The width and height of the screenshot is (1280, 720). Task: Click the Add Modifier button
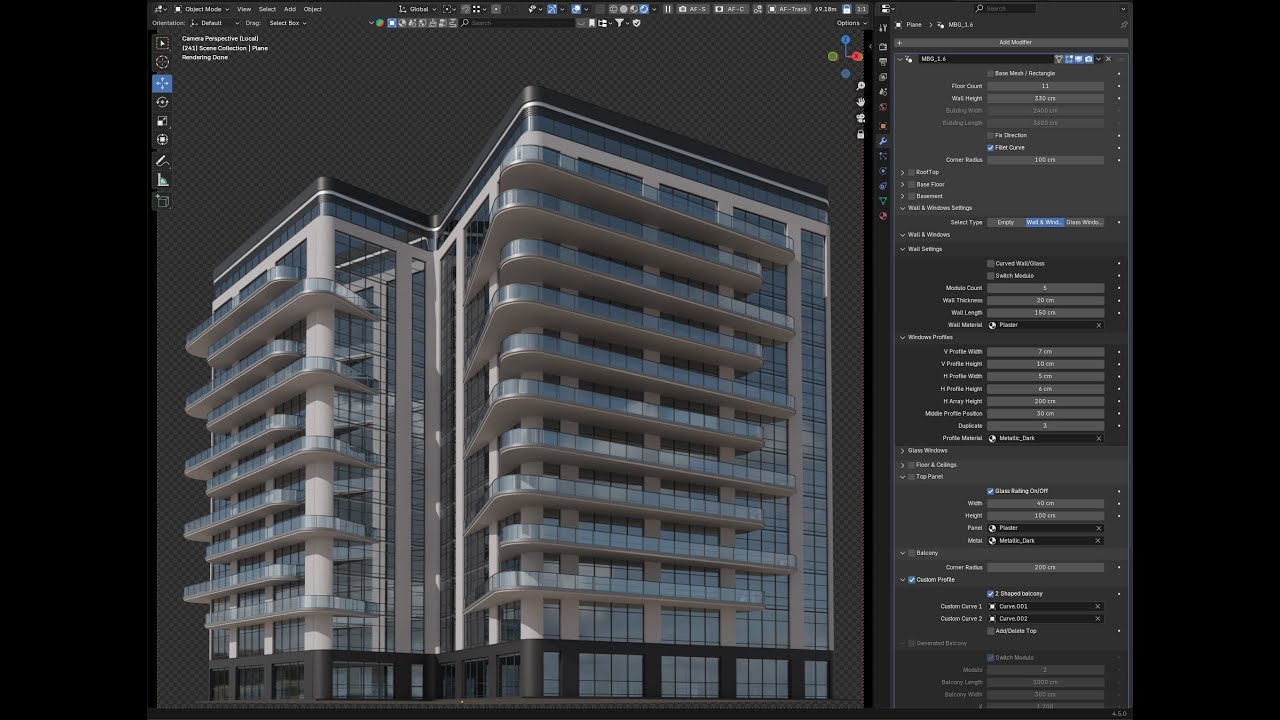(1012, 42)
